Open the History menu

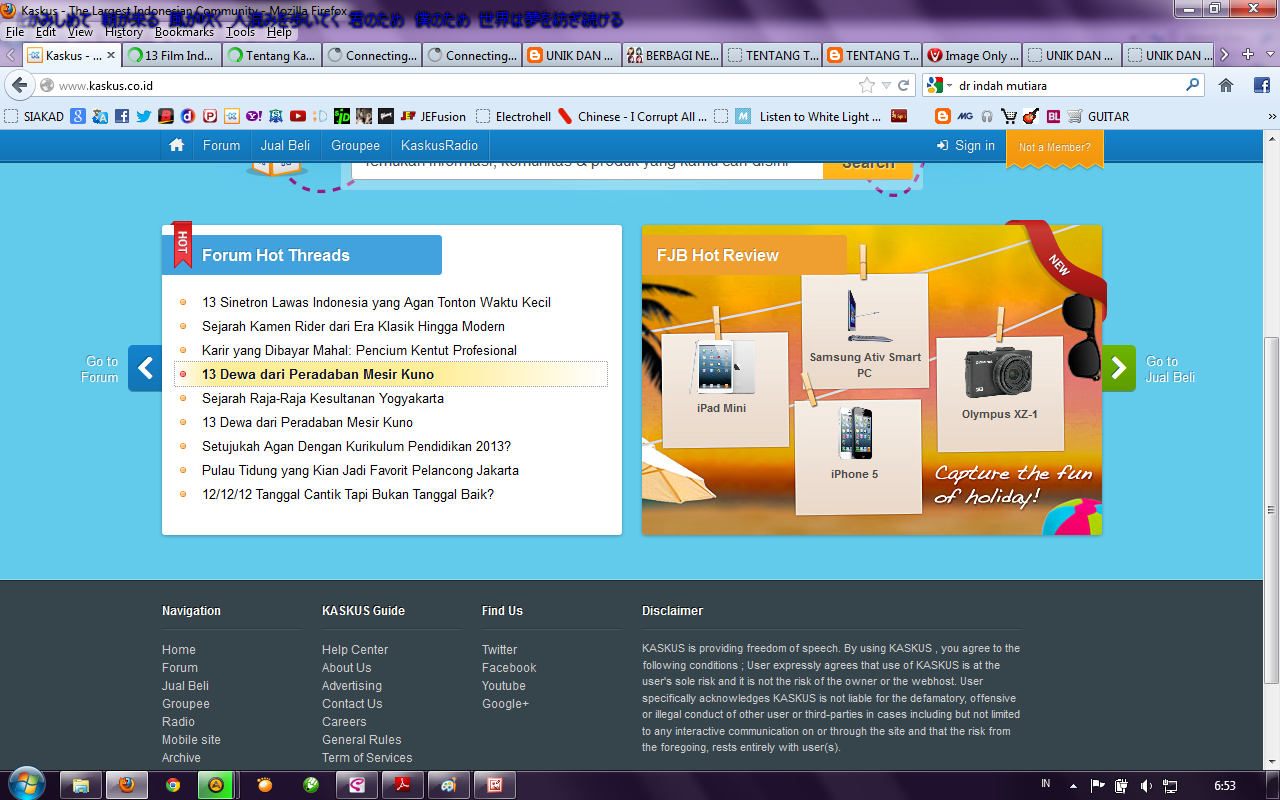coord(124,32)
